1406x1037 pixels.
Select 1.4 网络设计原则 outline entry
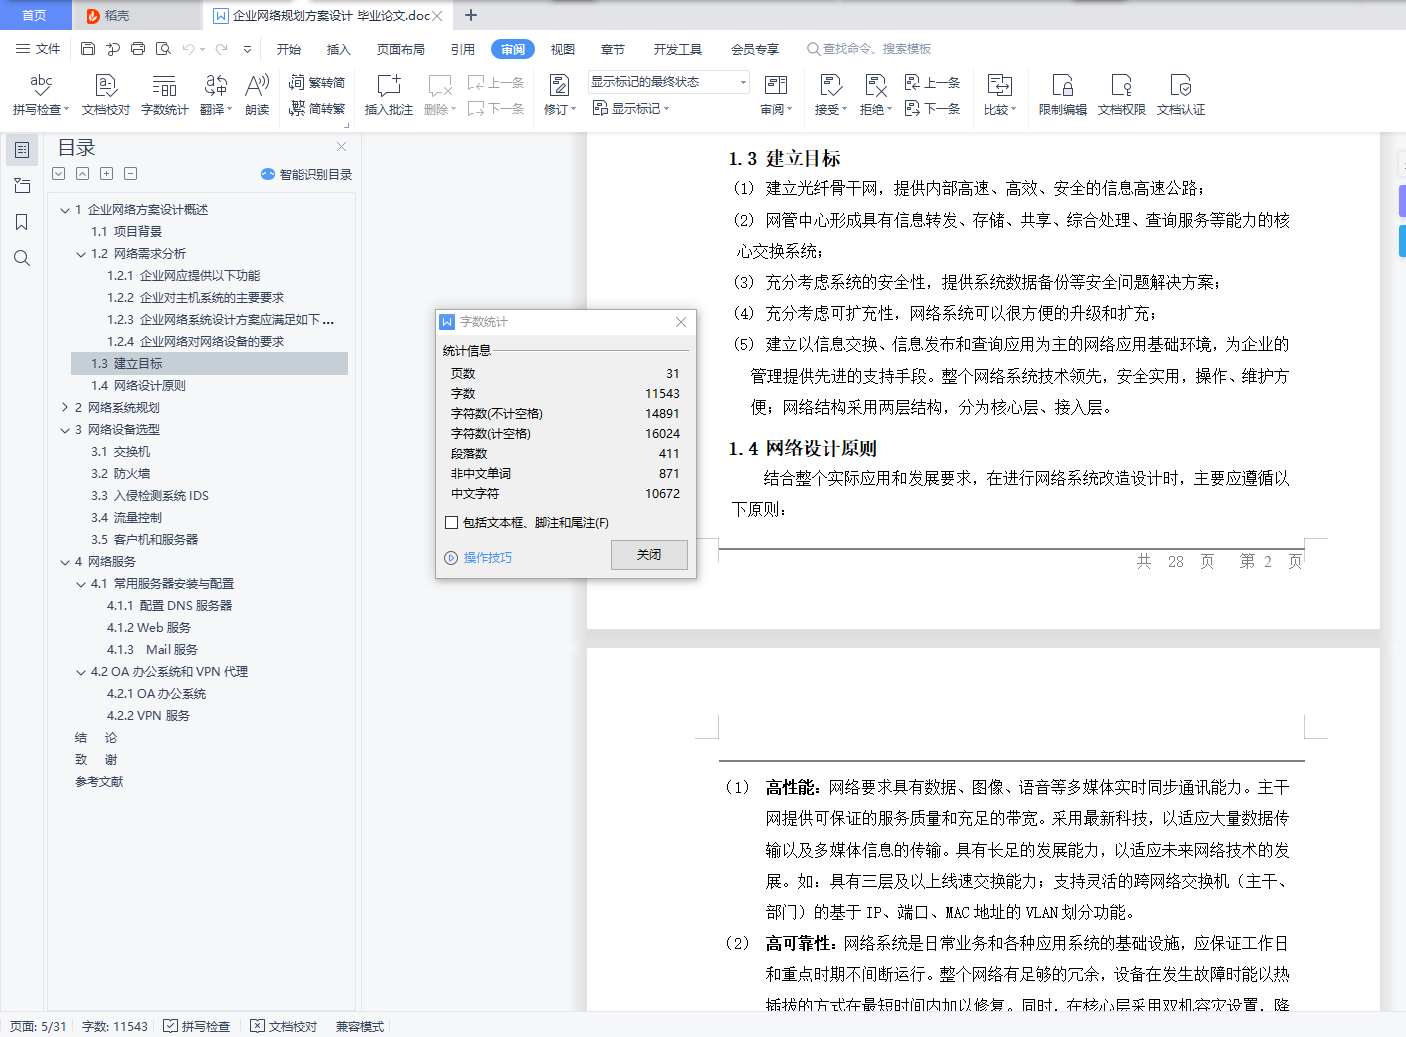(138, 386)
